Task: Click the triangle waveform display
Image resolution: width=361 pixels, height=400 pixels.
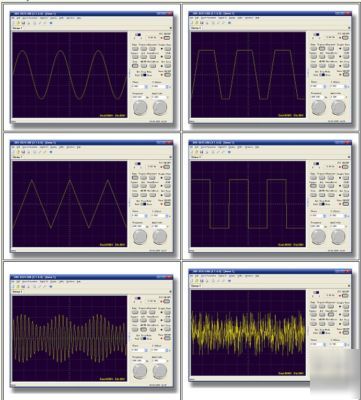Action: pos(69,204)
